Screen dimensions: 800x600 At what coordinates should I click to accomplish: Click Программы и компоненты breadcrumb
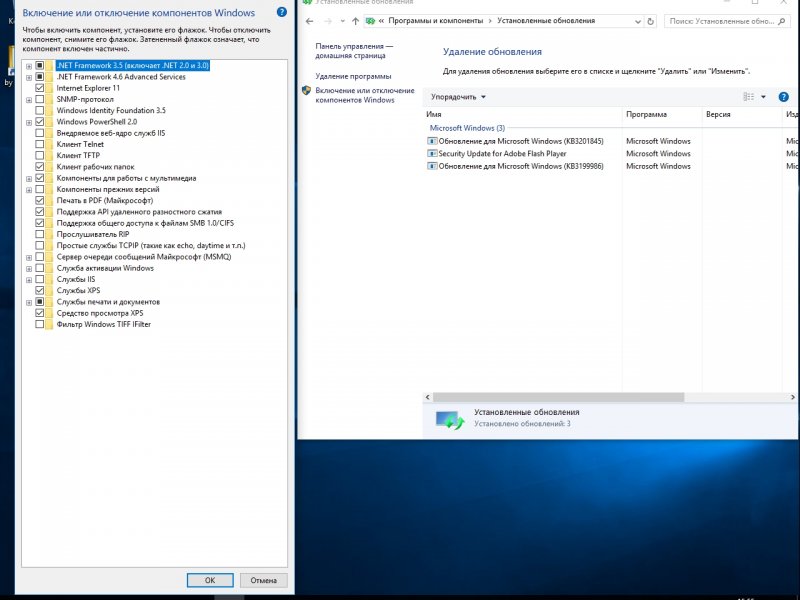[435, 21]
